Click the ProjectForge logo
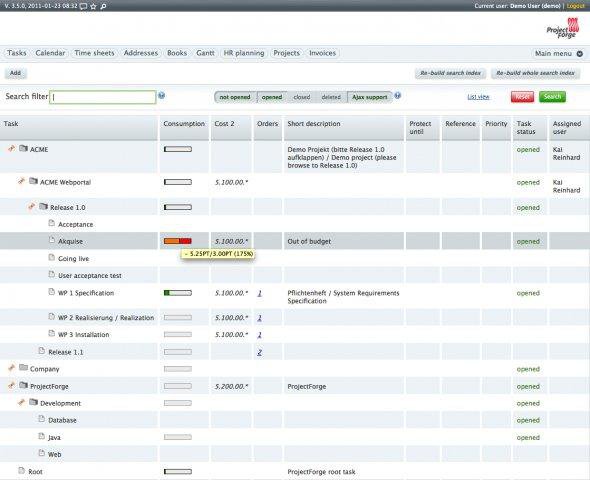 (x=563, y=28)
